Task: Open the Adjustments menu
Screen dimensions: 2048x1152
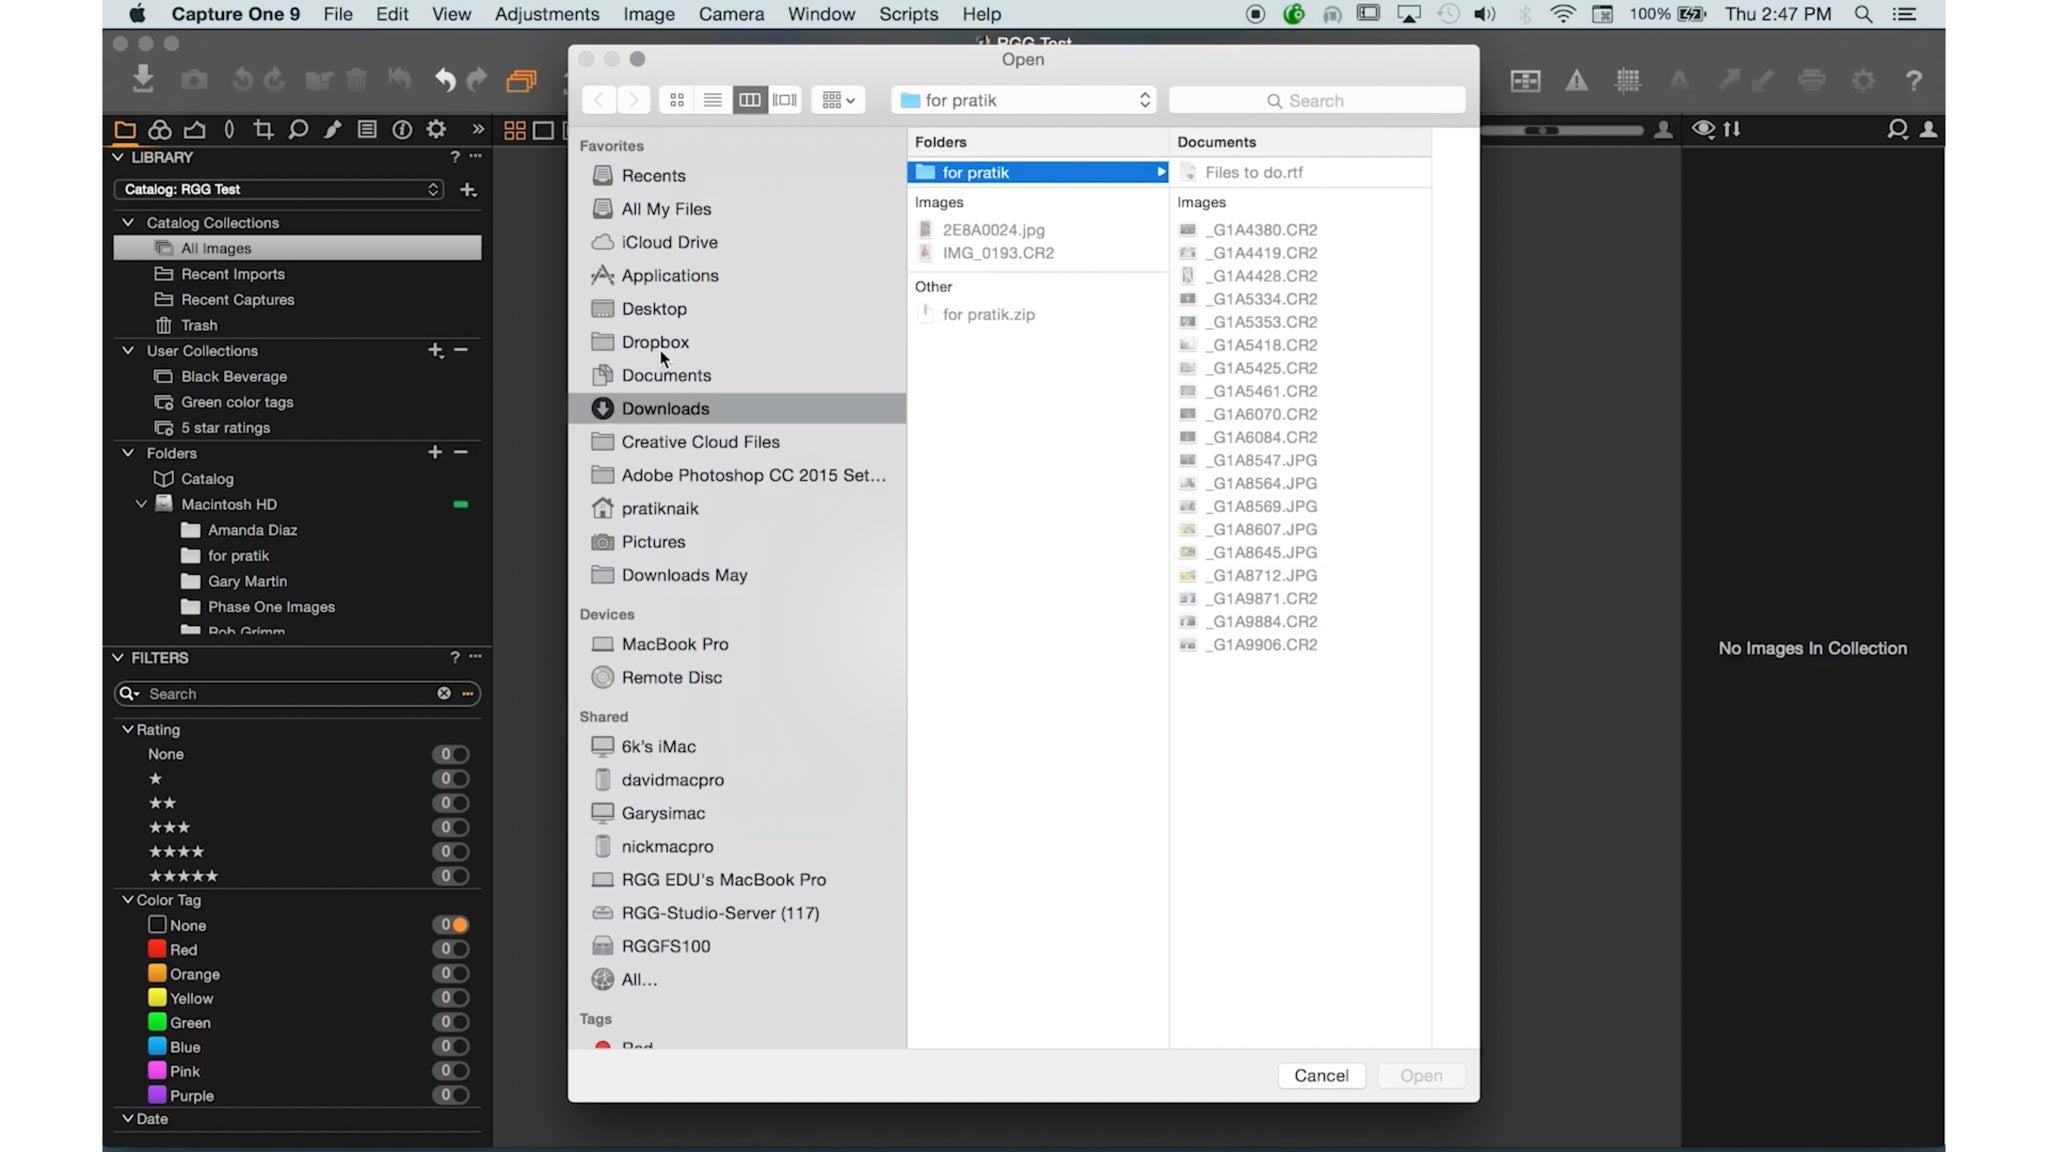Action: (x=546, y=14)
